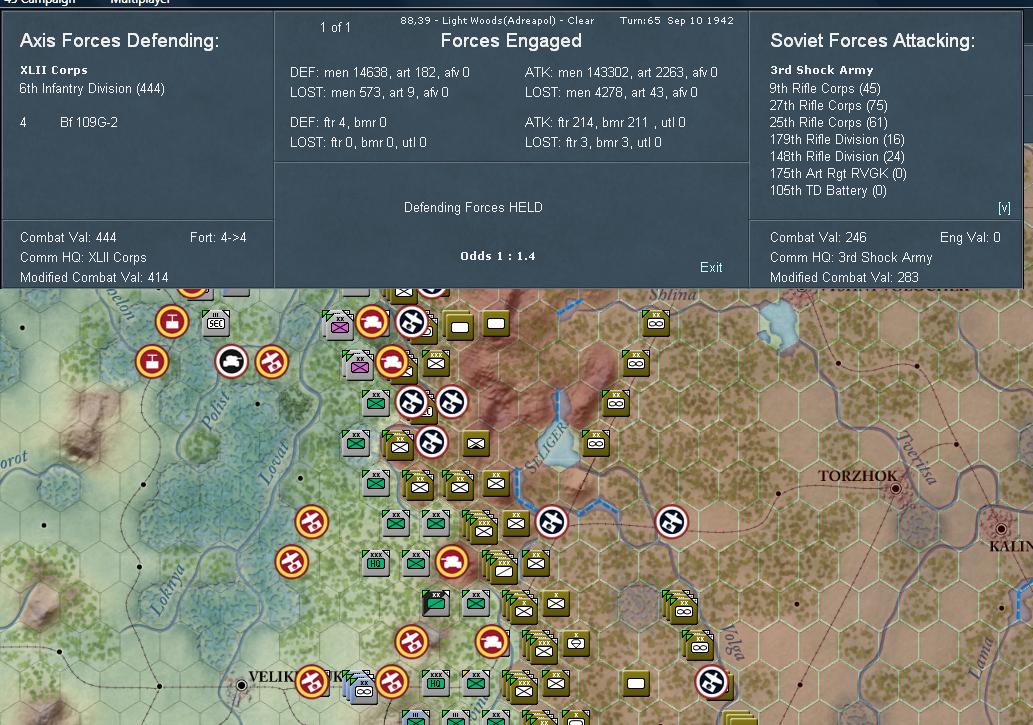Select Soviet brigade counter with oval symbol
1033x725 pixels.
pyautogui.click(x=576, y=643)
